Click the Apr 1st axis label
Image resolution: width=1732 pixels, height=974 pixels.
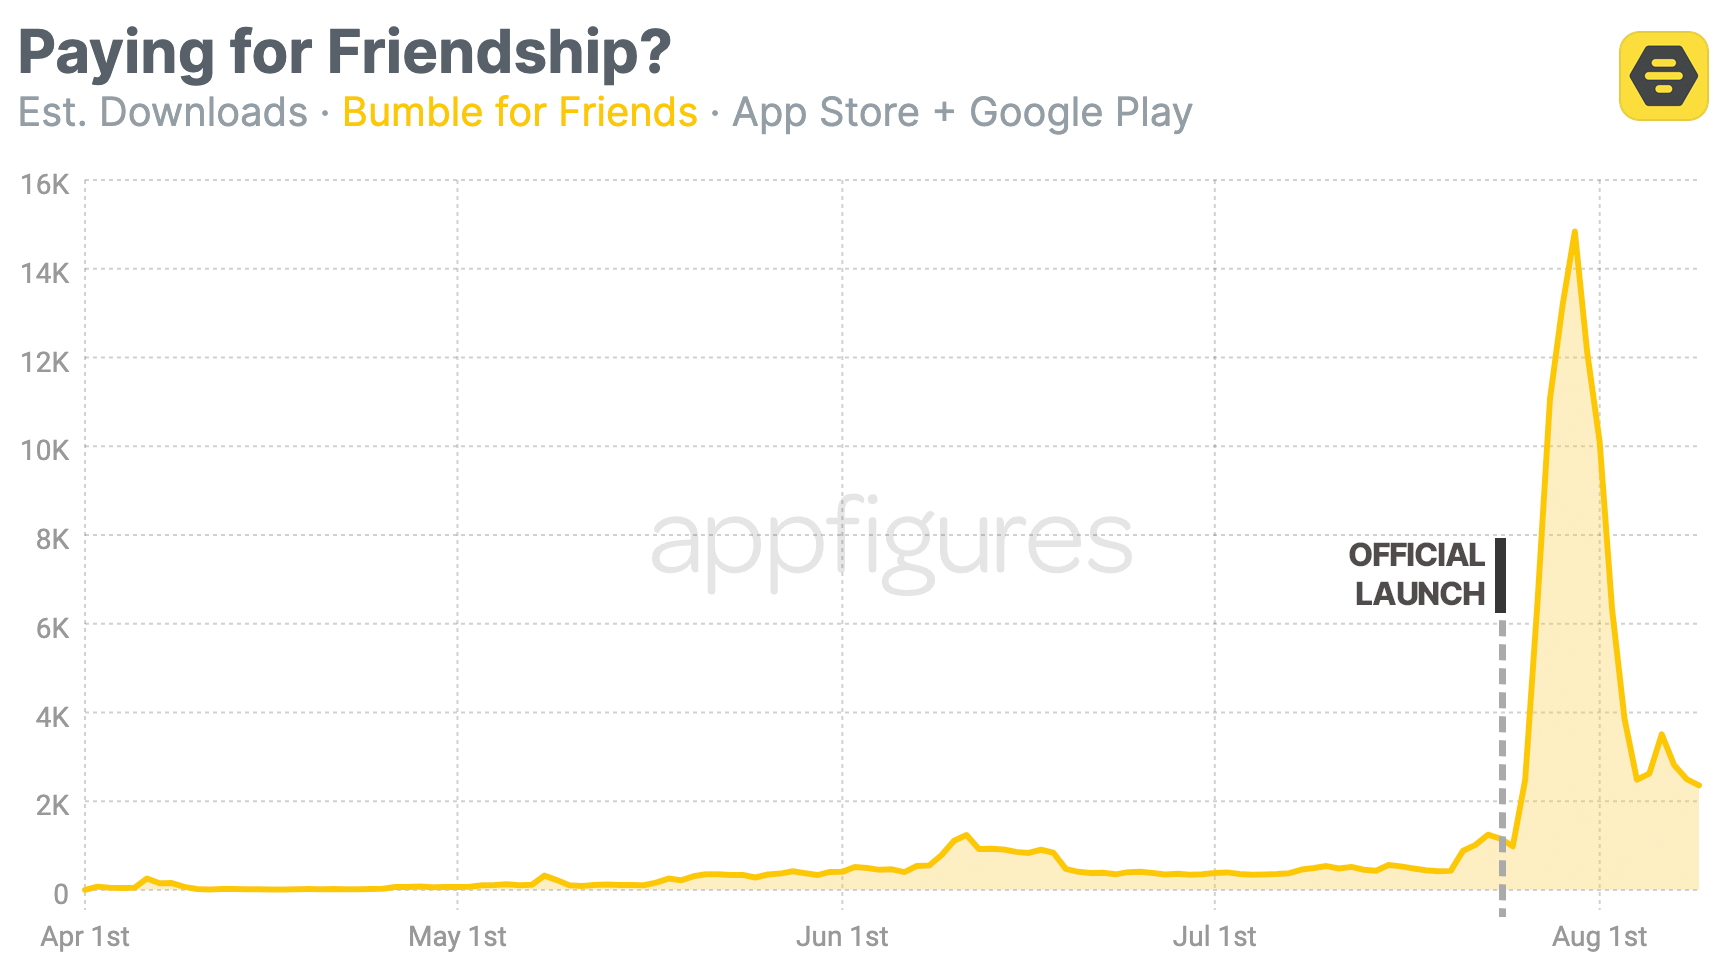[85, 937]
